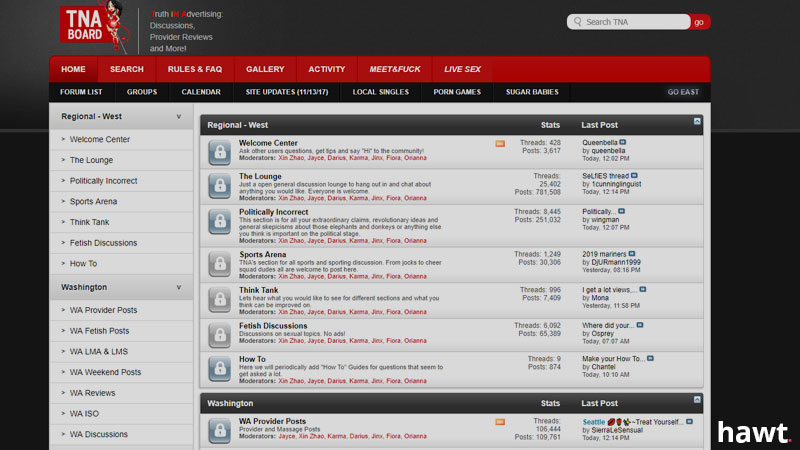
Task: Collapse the Regional - West sidebar section
Action: (179, 117)
